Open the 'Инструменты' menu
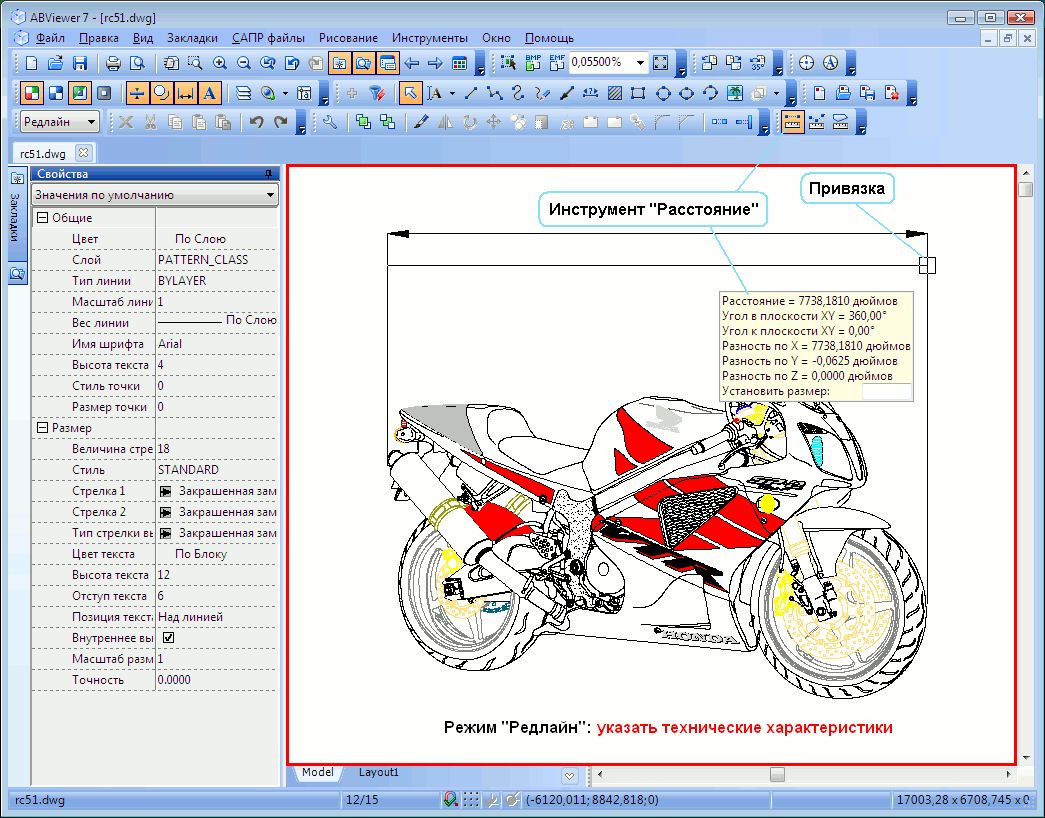 430,38
